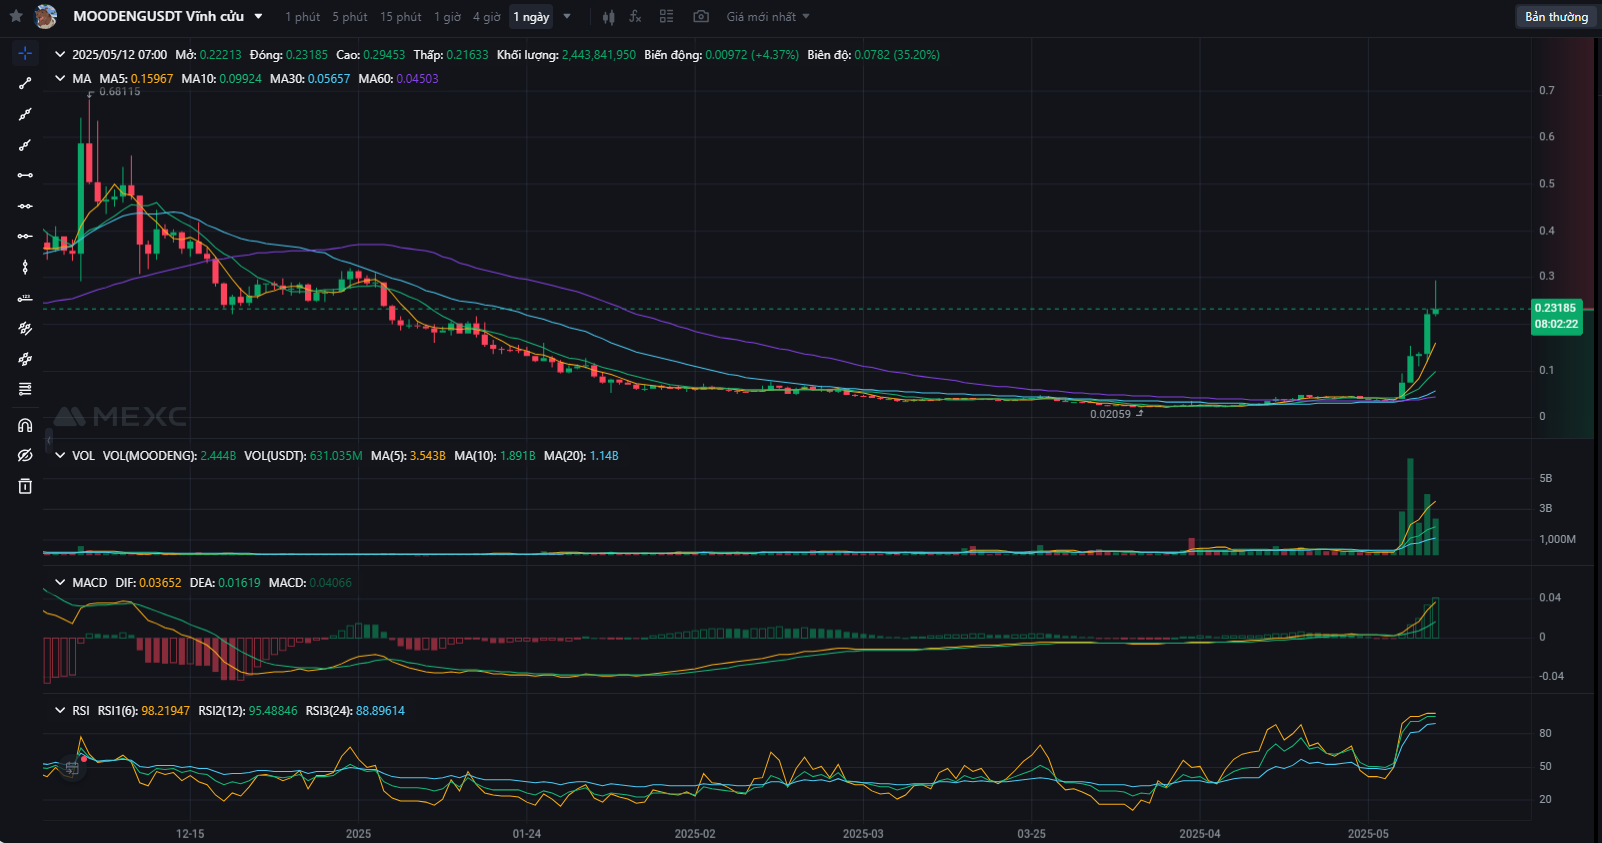Open the fx indicators menu
The image size is (1602, 843).
click(x=635, y=17)
